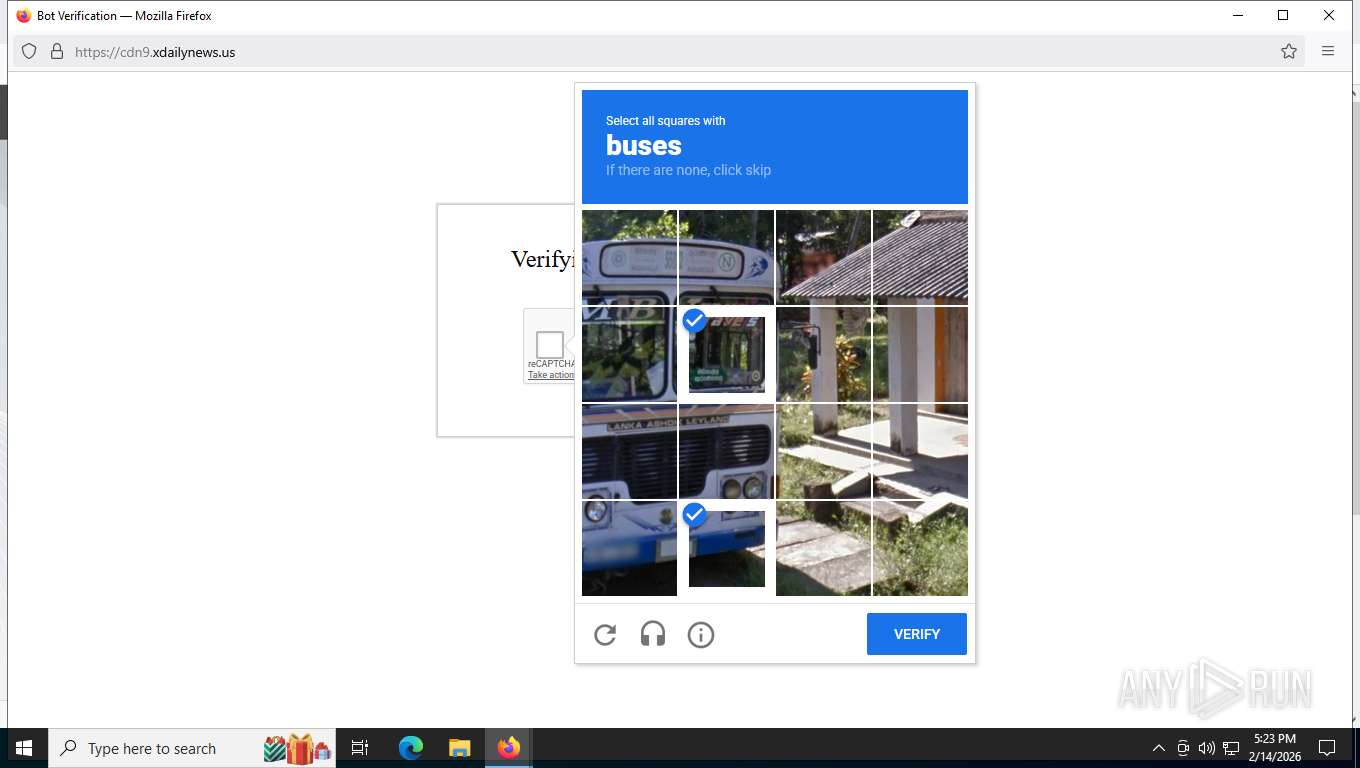Open the volume control tray icon
The image size is (1360, 768).
(1207, 748)
